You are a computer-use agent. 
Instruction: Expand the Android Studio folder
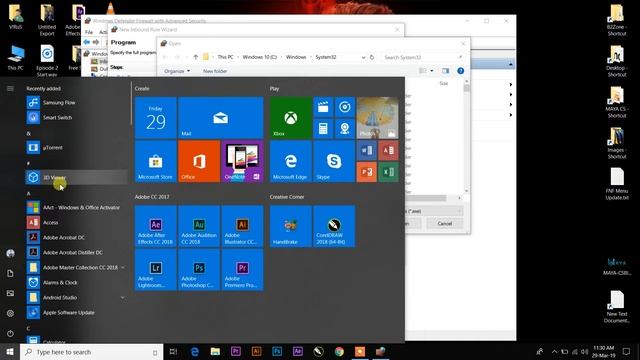pos(76,298)
